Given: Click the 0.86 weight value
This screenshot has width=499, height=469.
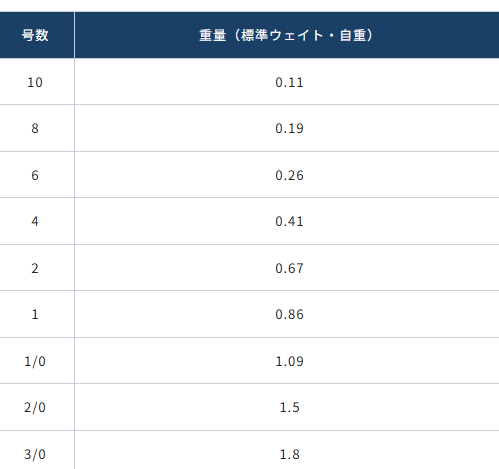Looking at the screenshot, I should click(x=289, y=315).
